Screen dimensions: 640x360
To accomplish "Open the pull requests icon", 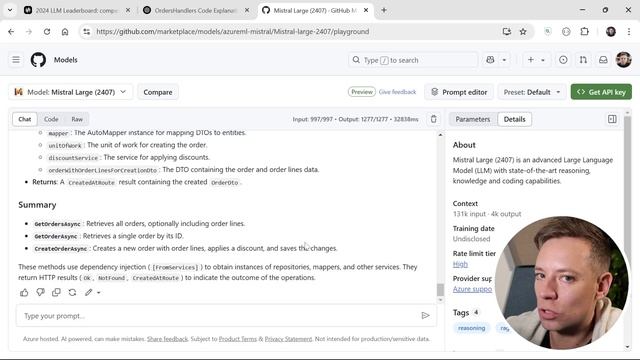I will coord(583,60).
